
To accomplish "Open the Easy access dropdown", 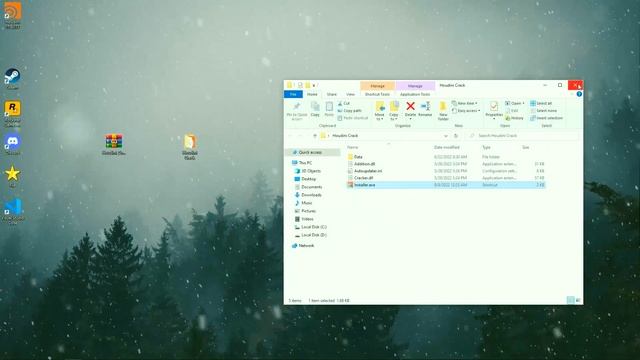I will click(466, 111).
